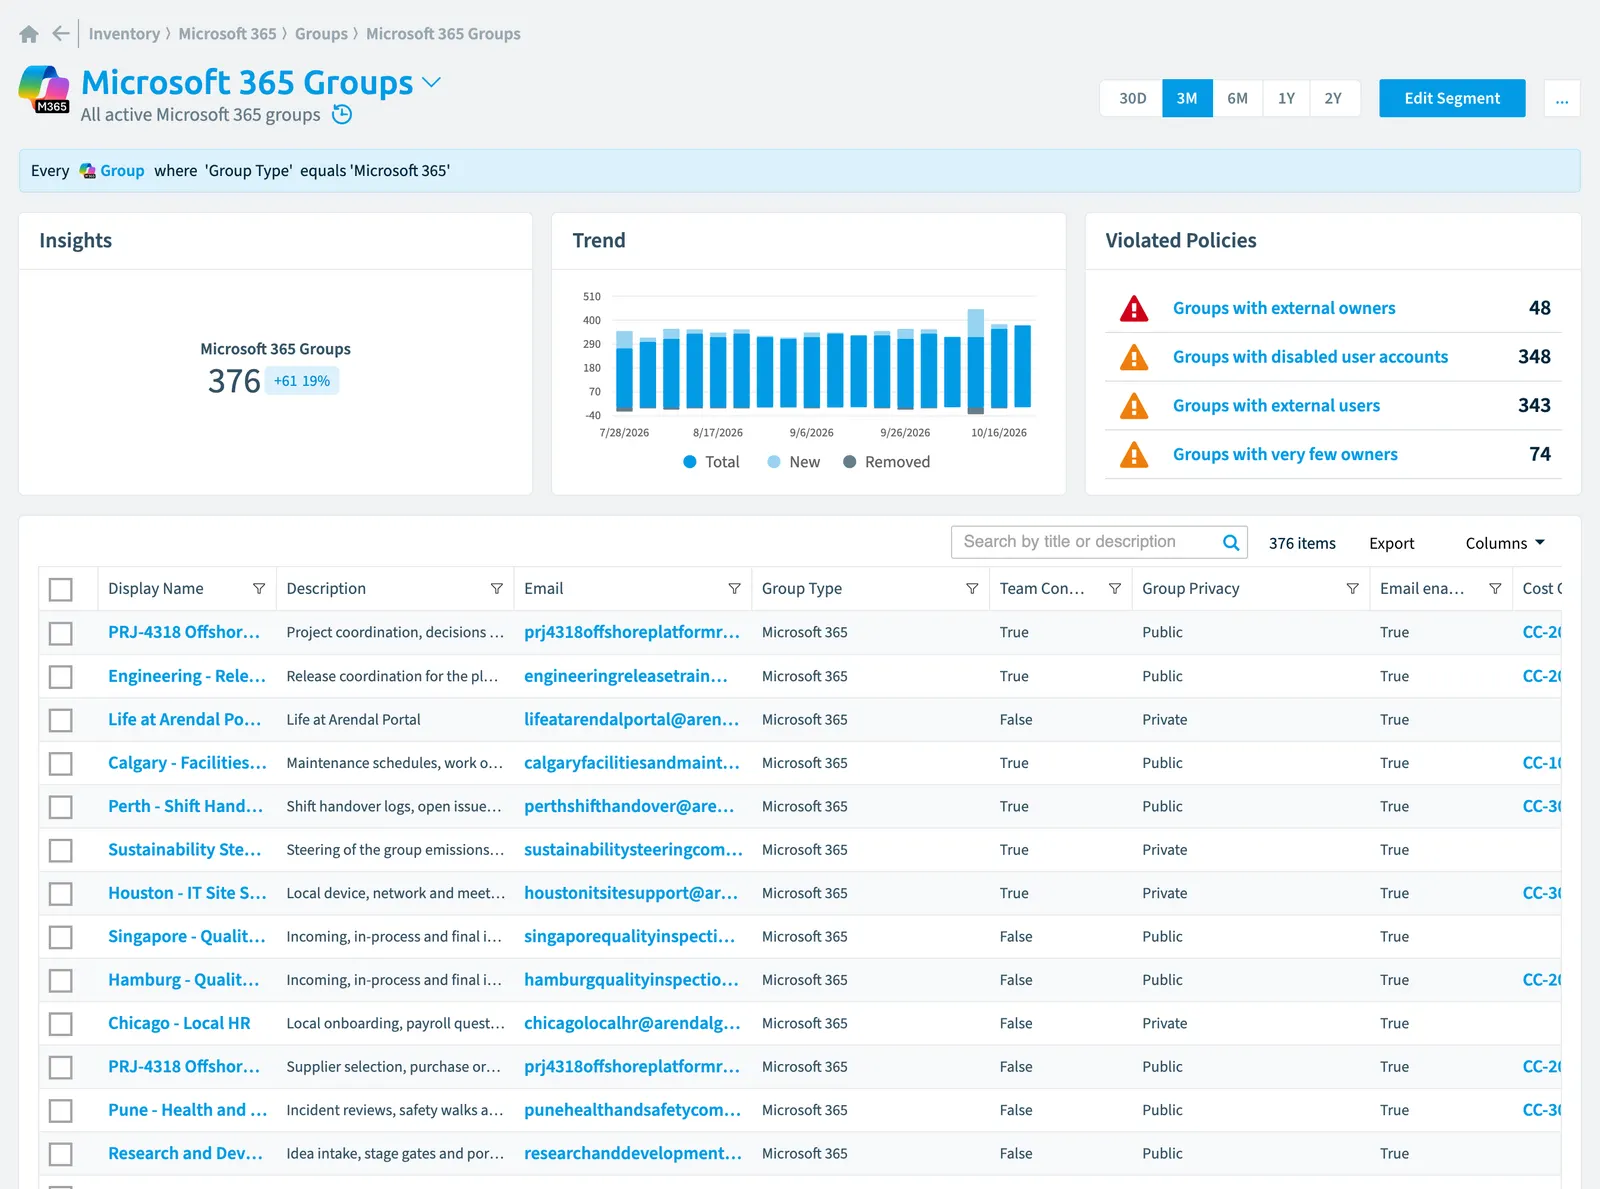The width and height of the screenshot is (1600, 1189).
Task: Select all rows with header checkbox
Action: coord(61,590)
